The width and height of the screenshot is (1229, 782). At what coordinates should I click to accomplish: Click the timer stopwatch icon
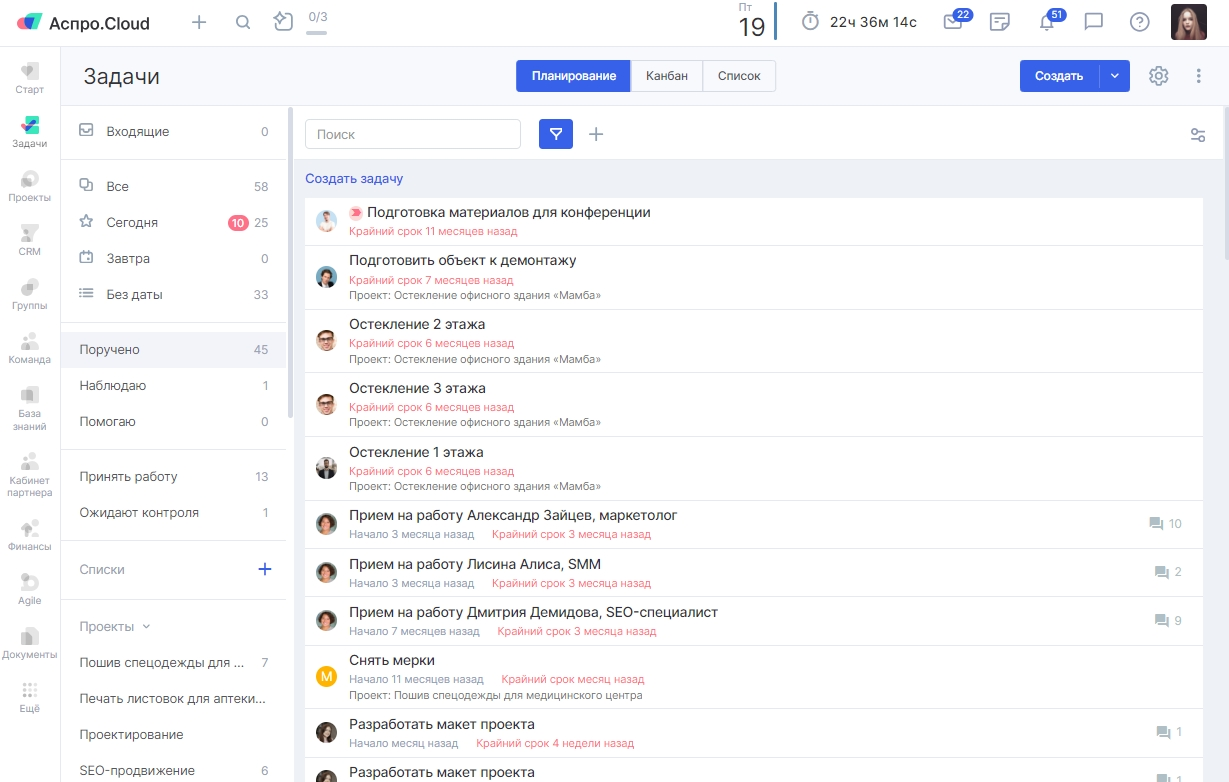(811, 22)
